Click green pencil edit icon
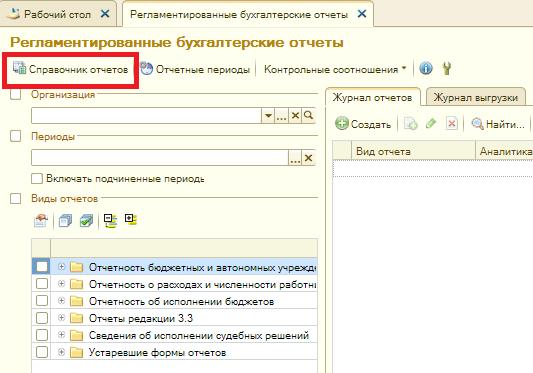Image resolution: width=533 pixels, height=373 pixels. [431, 123]
